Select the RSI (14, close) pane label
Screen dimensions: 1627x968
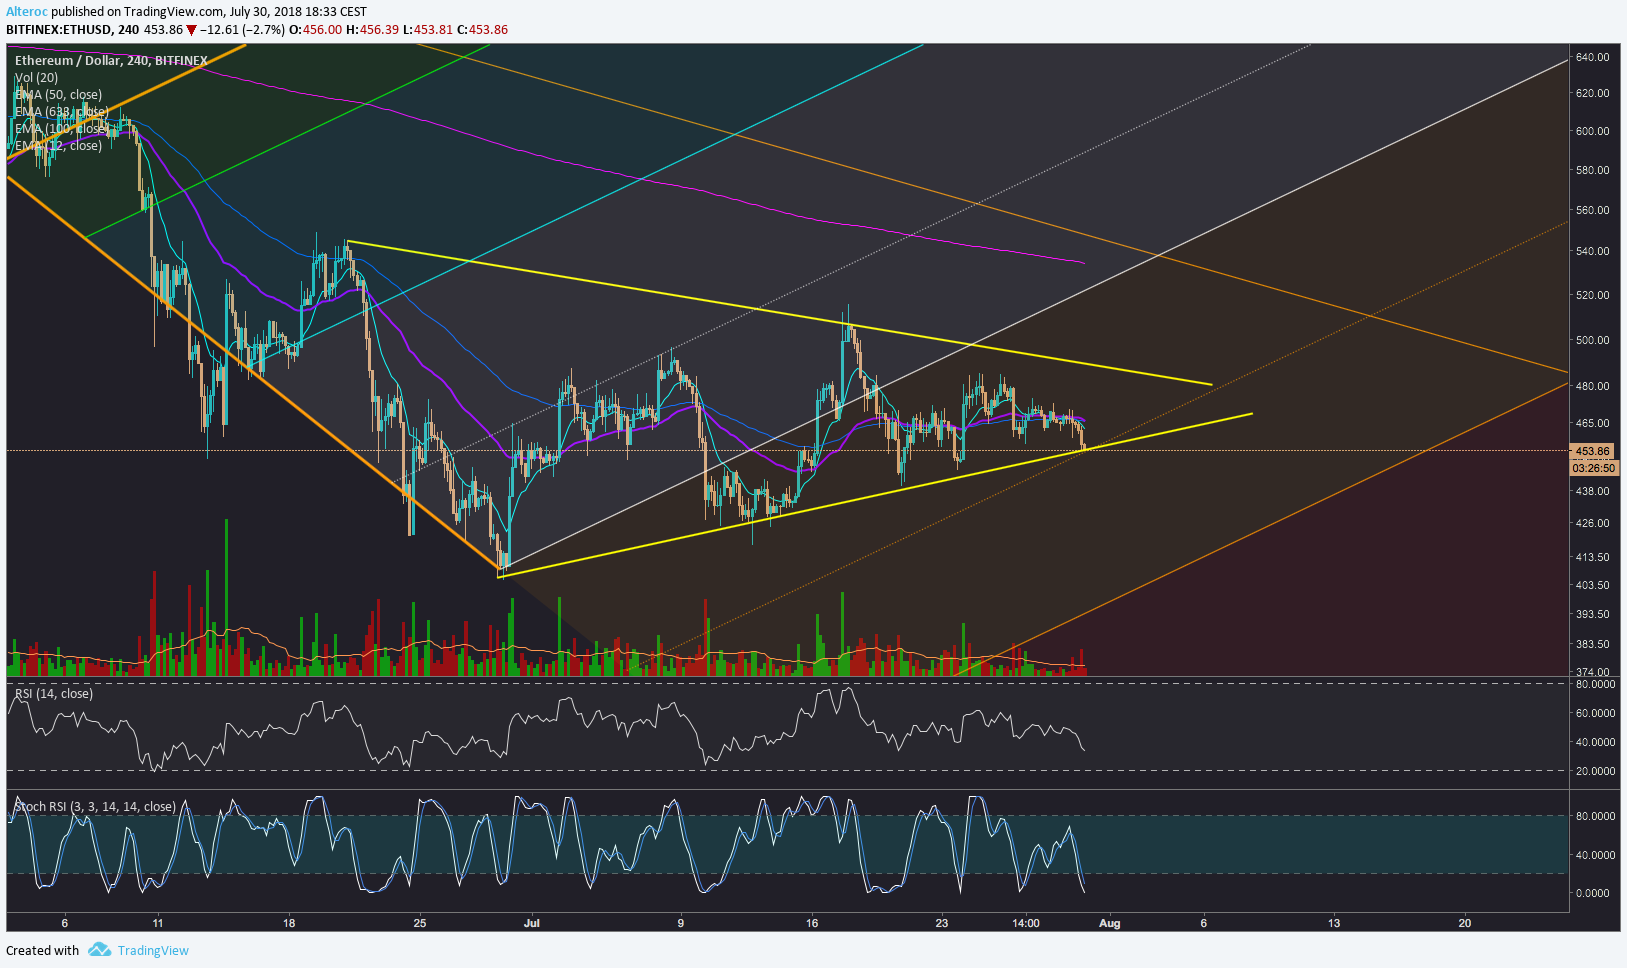(x=54, y=694)
